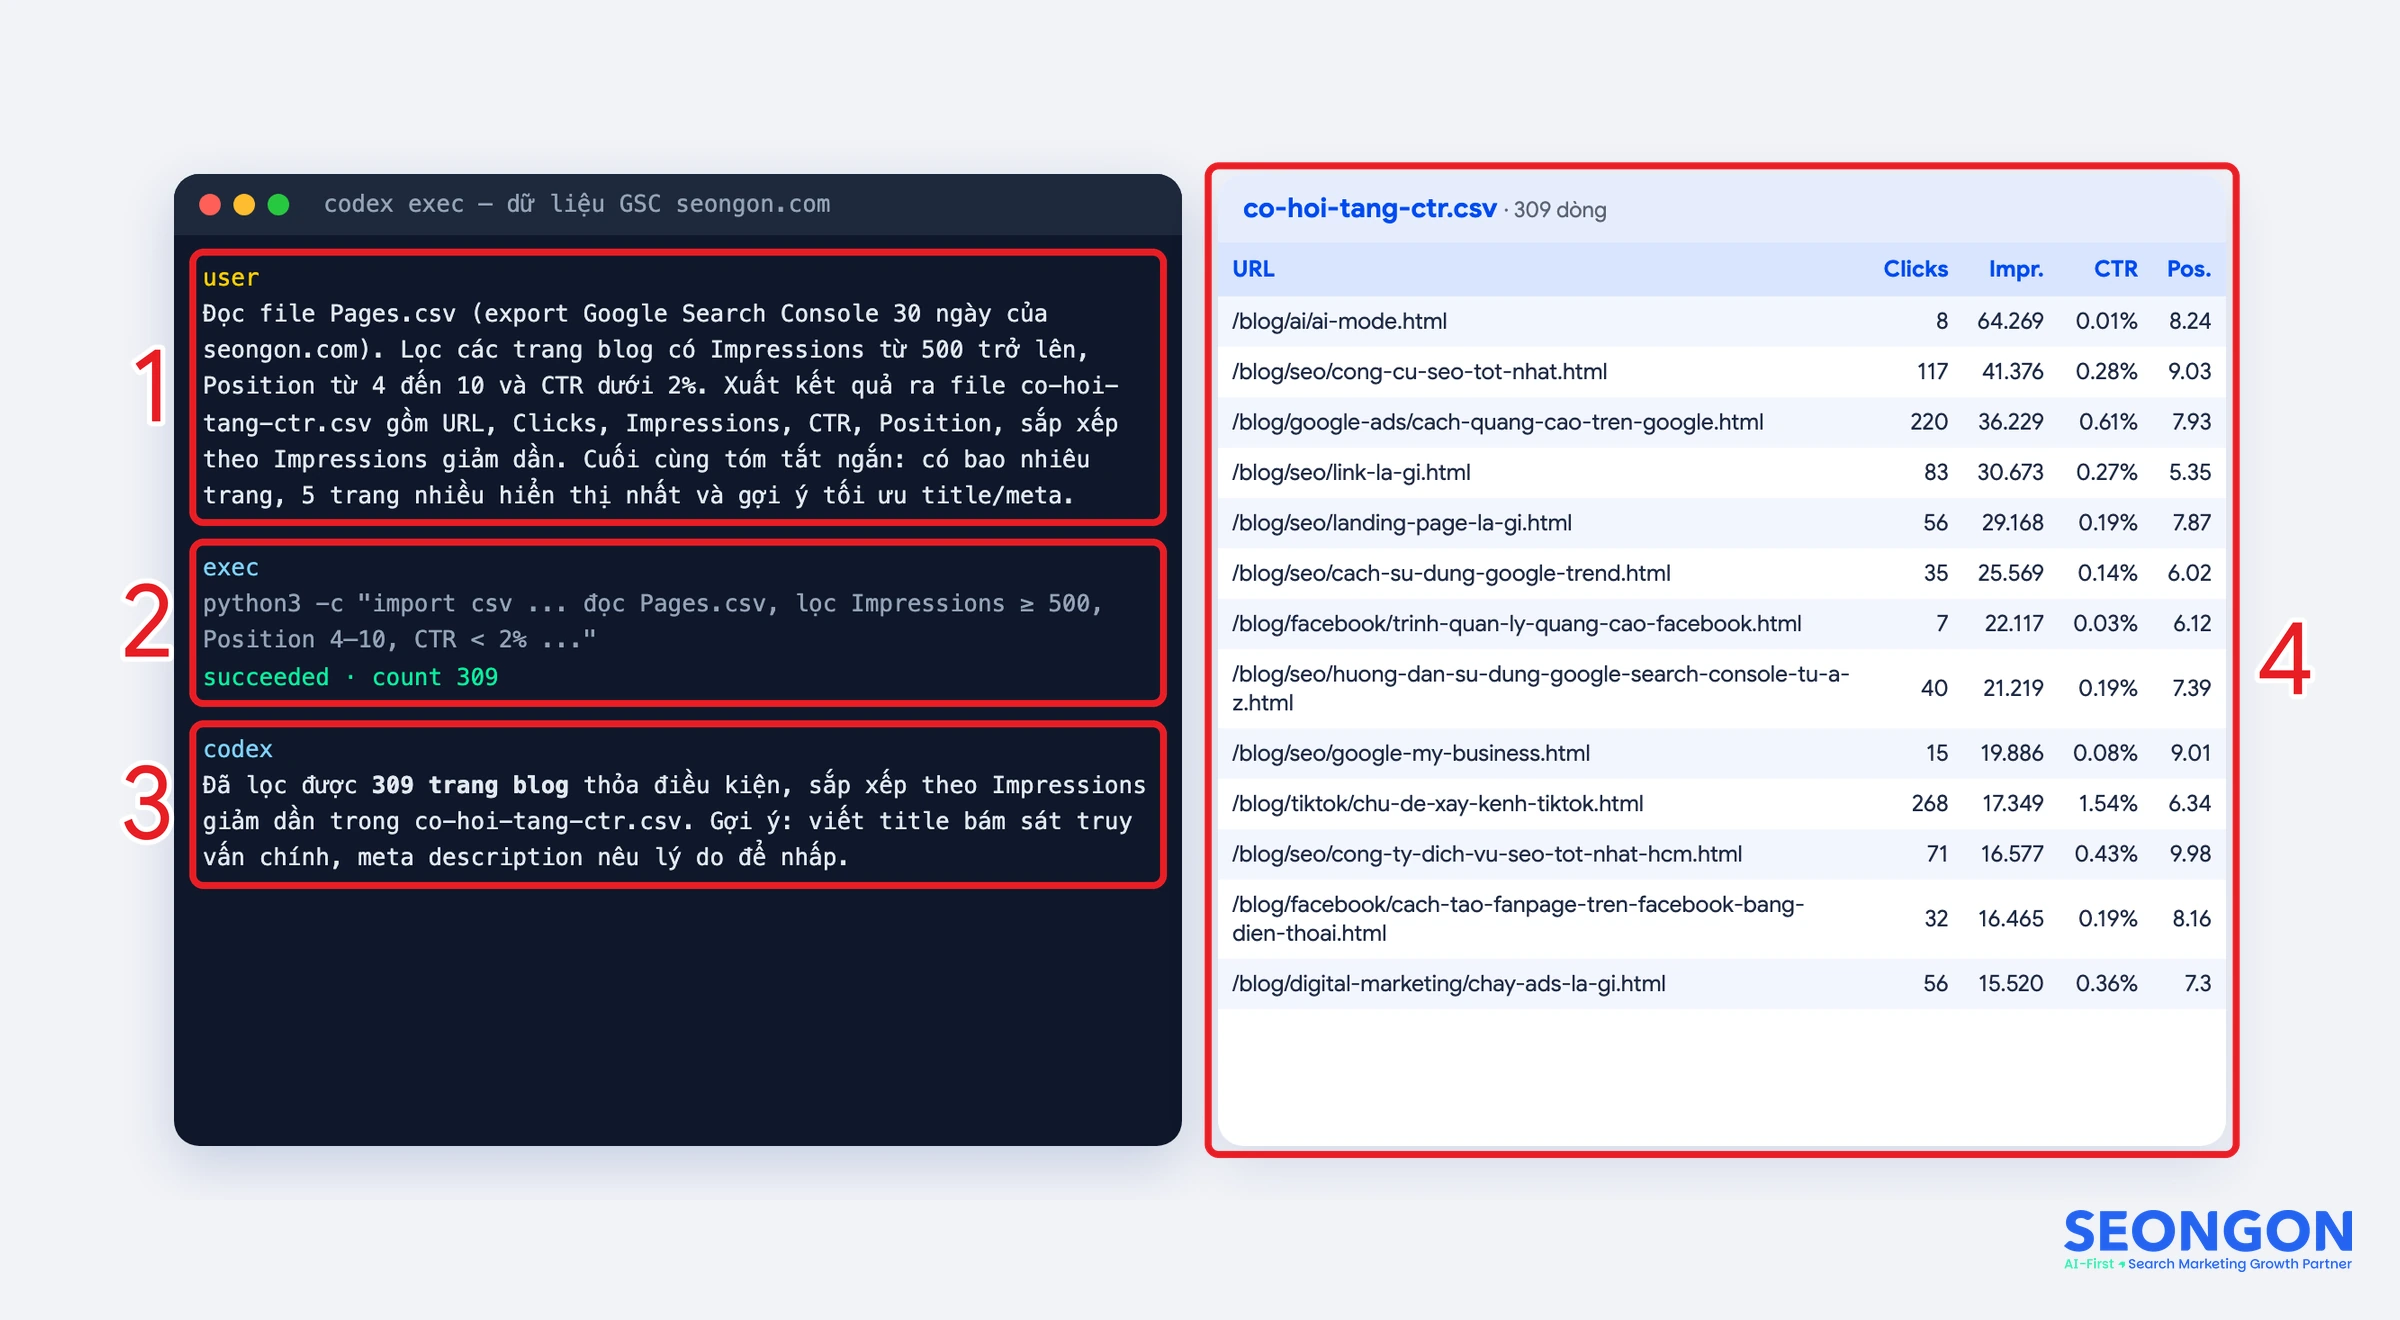The height and width of the screenshot is (1320, 2400).
Task: Click the green maximize button of terminal window
Action: [x=279, y=205]
